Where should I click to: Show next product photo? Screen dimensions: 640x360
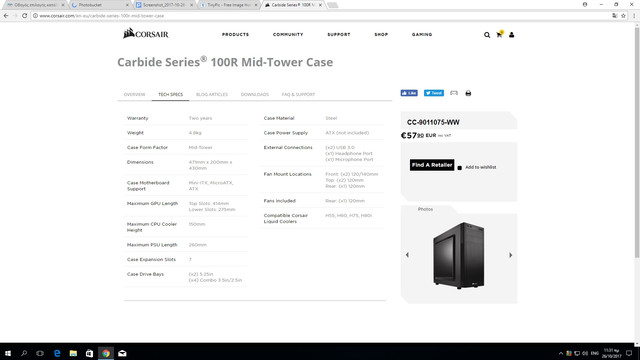click(x=510, y=255)
